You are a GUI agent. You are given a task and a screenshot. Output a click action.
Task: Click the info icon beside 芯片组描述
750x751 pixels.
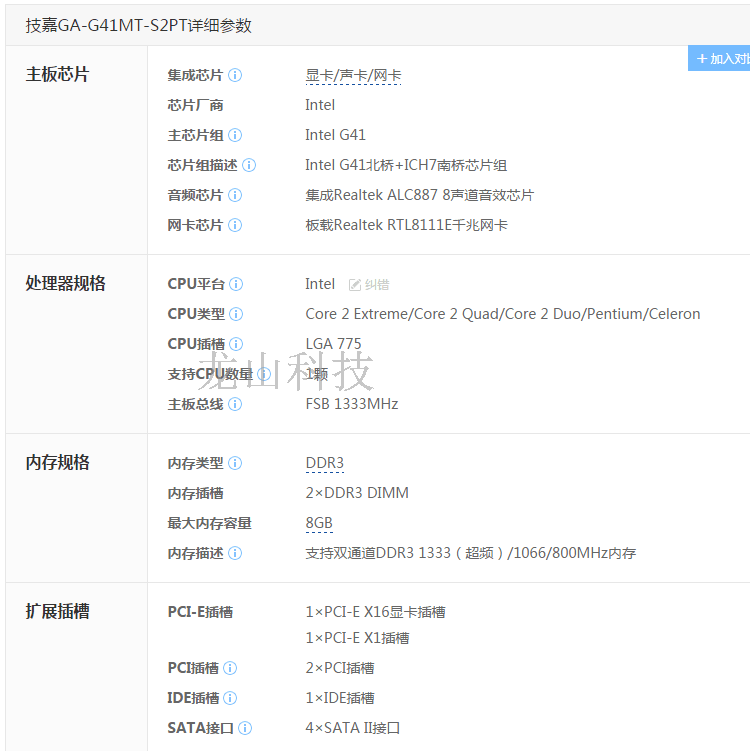[249, 165]
